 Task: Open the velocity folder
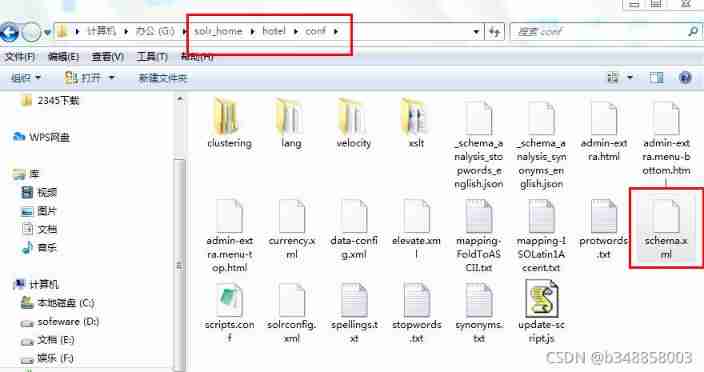point(354,123)
